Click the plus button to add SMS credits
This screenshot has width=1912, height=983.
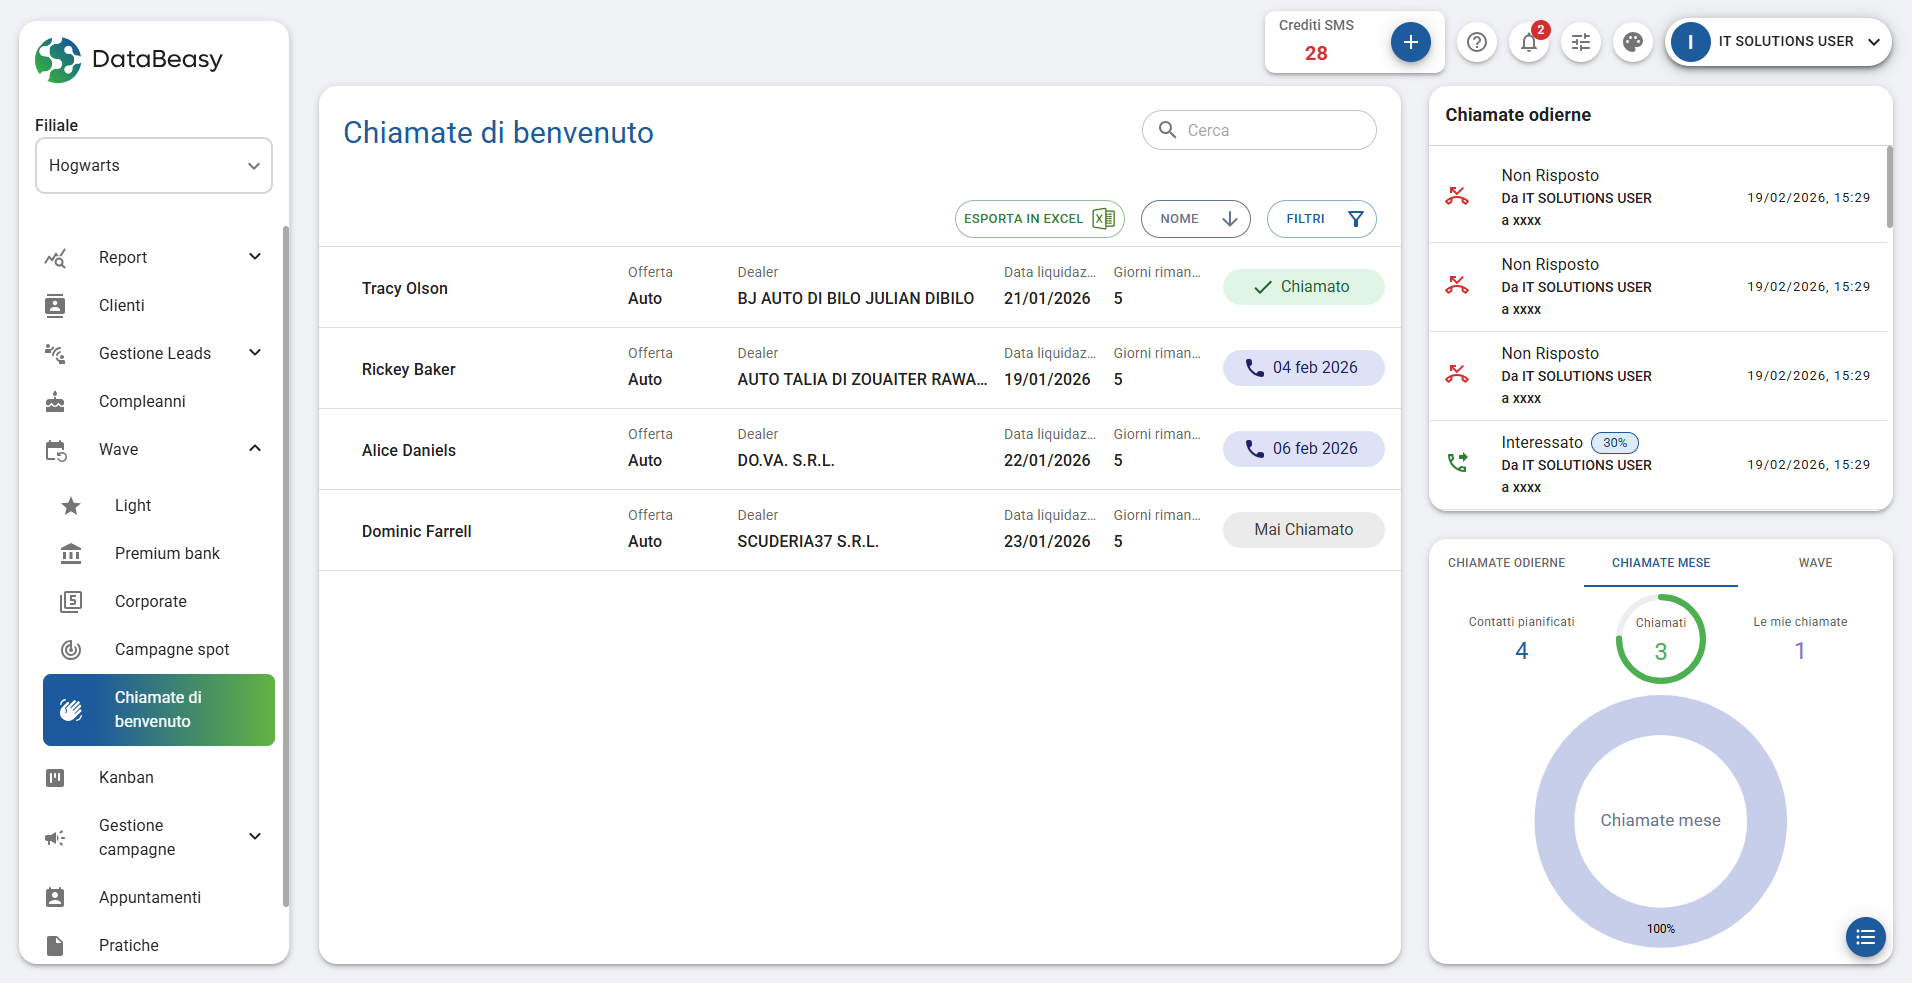click(x=1410, y=42)
